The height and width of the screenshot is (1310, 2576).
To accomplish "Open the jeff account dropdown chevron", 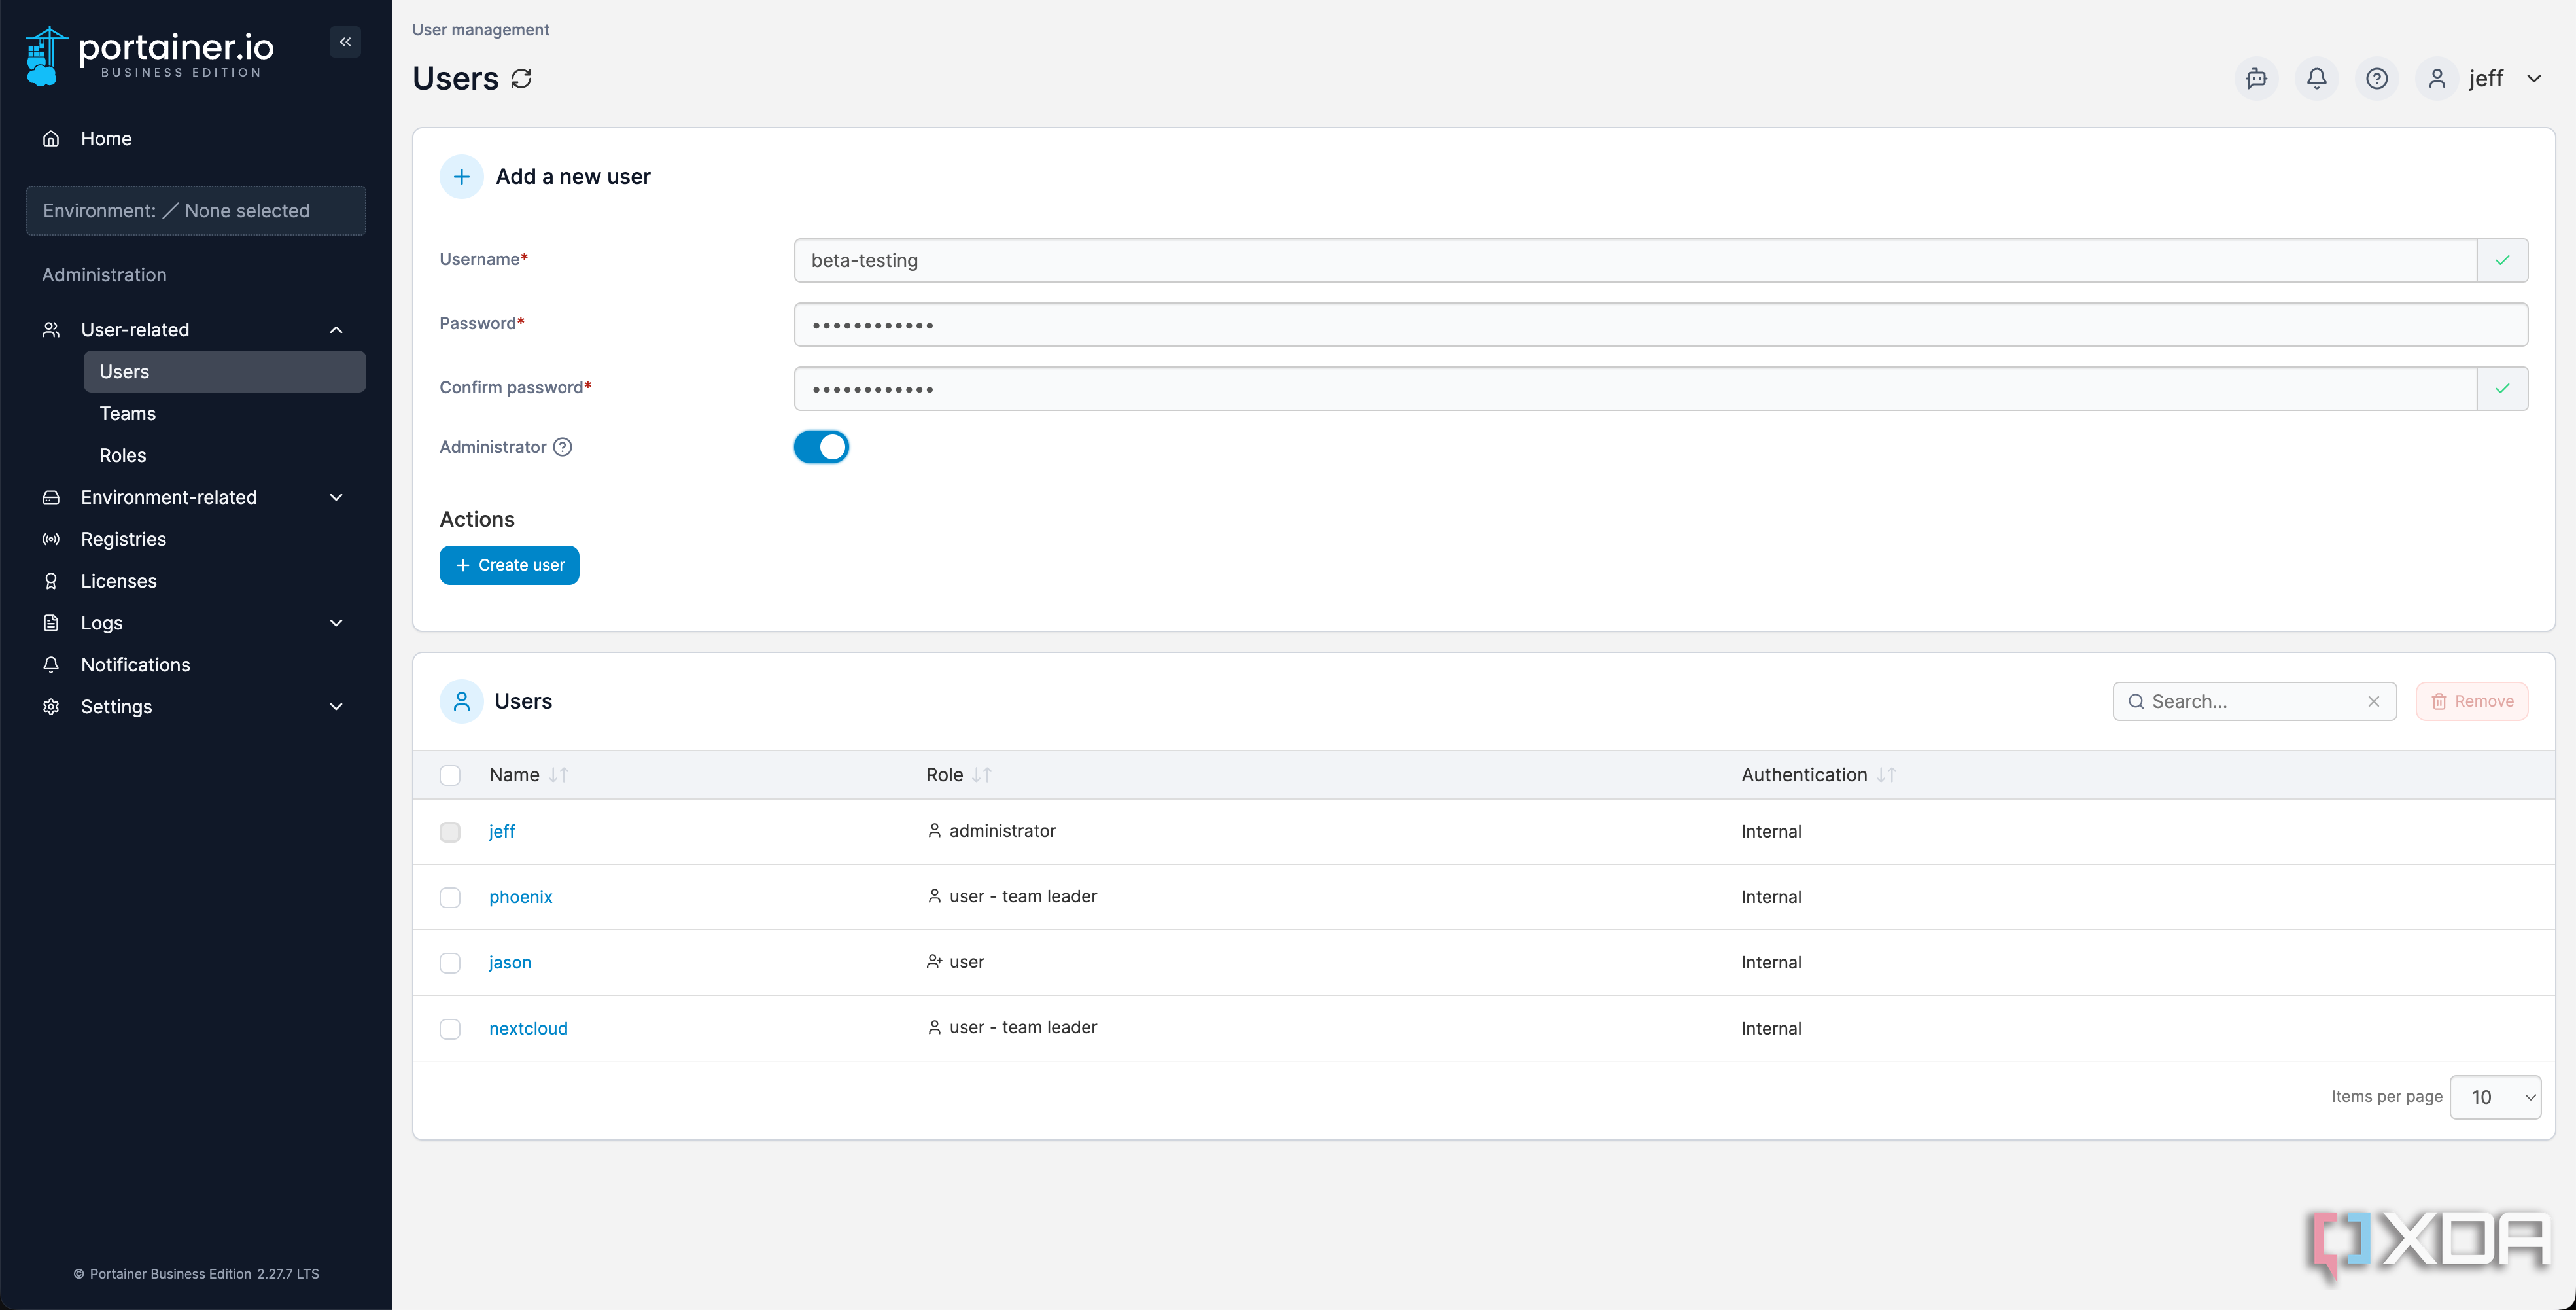I will tap(2533, 79).
